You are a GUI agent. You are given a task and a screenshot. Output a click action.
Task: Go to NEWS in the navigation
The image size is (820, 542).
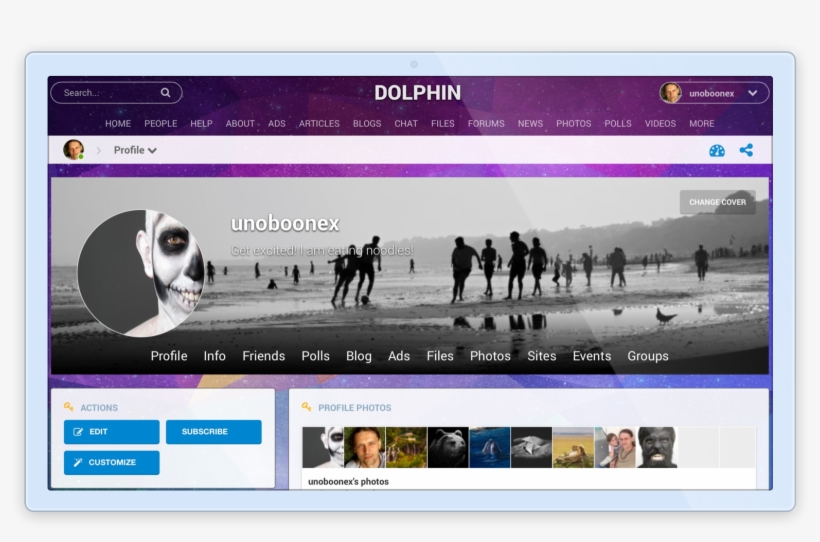[530, 123]
